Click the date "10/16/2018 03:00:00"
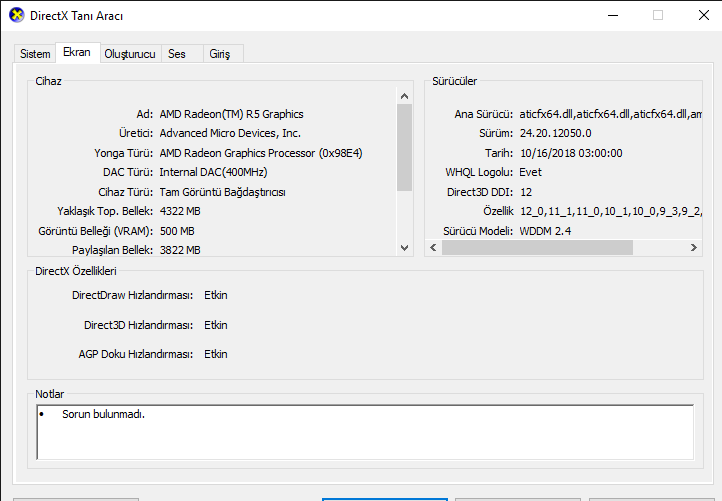Screen dimensions: 722x501 (x=571, y=153)
